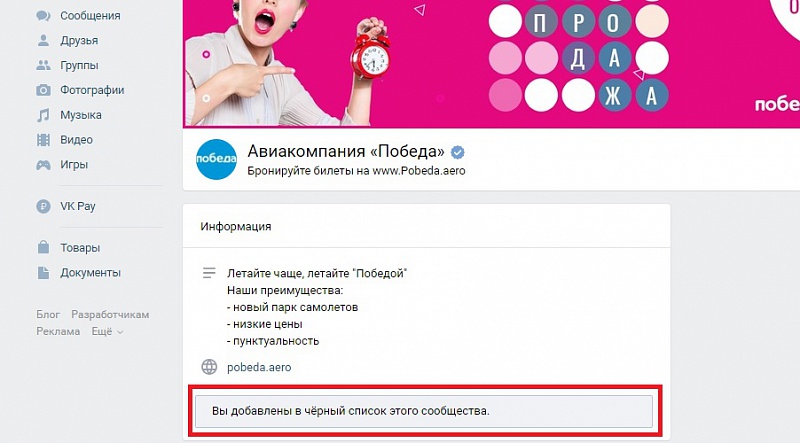Expand the Ещё dropdown in footer

[x=107, y=332]
